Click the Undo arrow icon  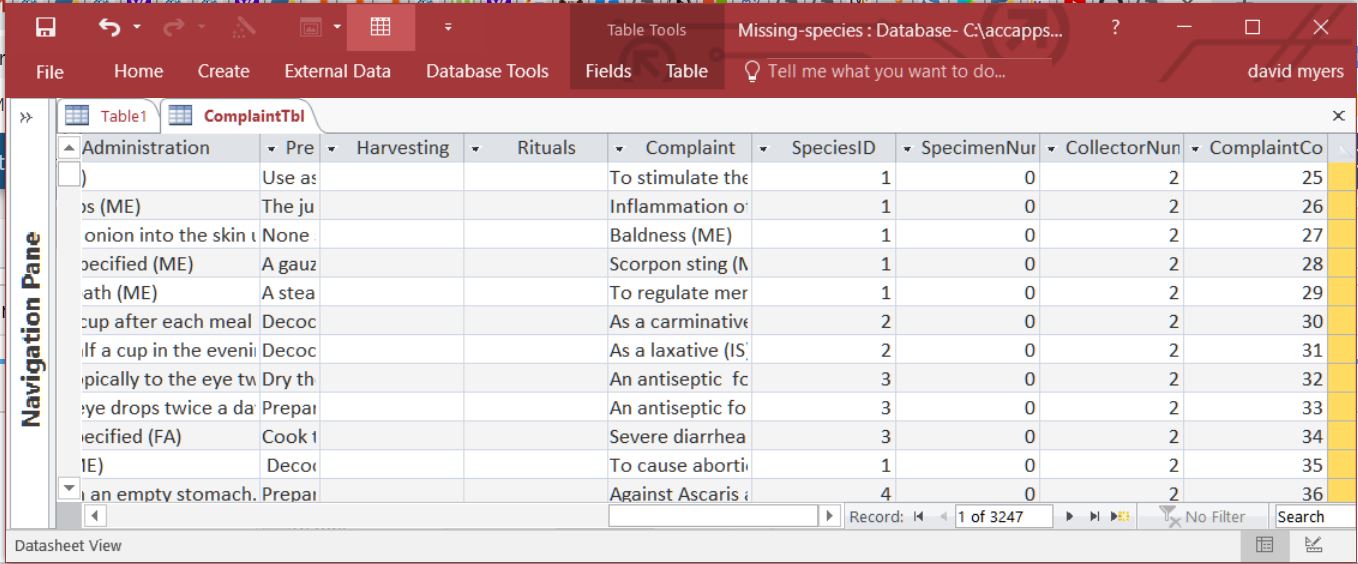(x=109, y=27)
